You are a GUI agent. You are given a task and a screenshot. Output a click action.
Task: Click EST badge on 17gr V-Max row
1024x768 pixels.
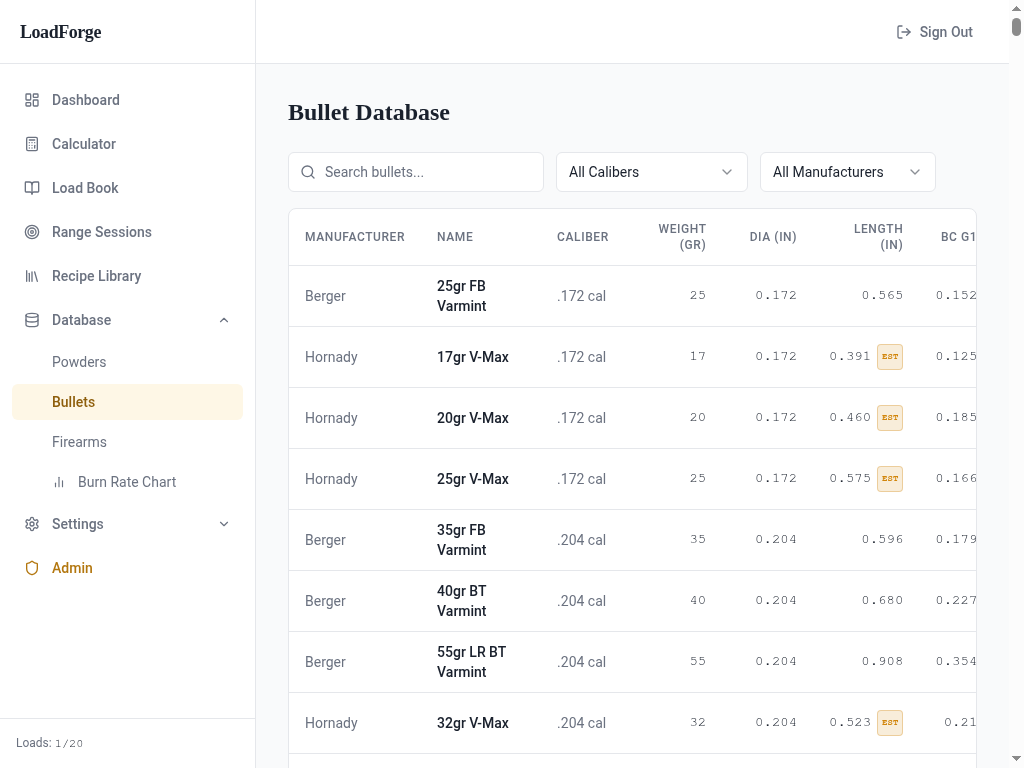coord(889,357)
